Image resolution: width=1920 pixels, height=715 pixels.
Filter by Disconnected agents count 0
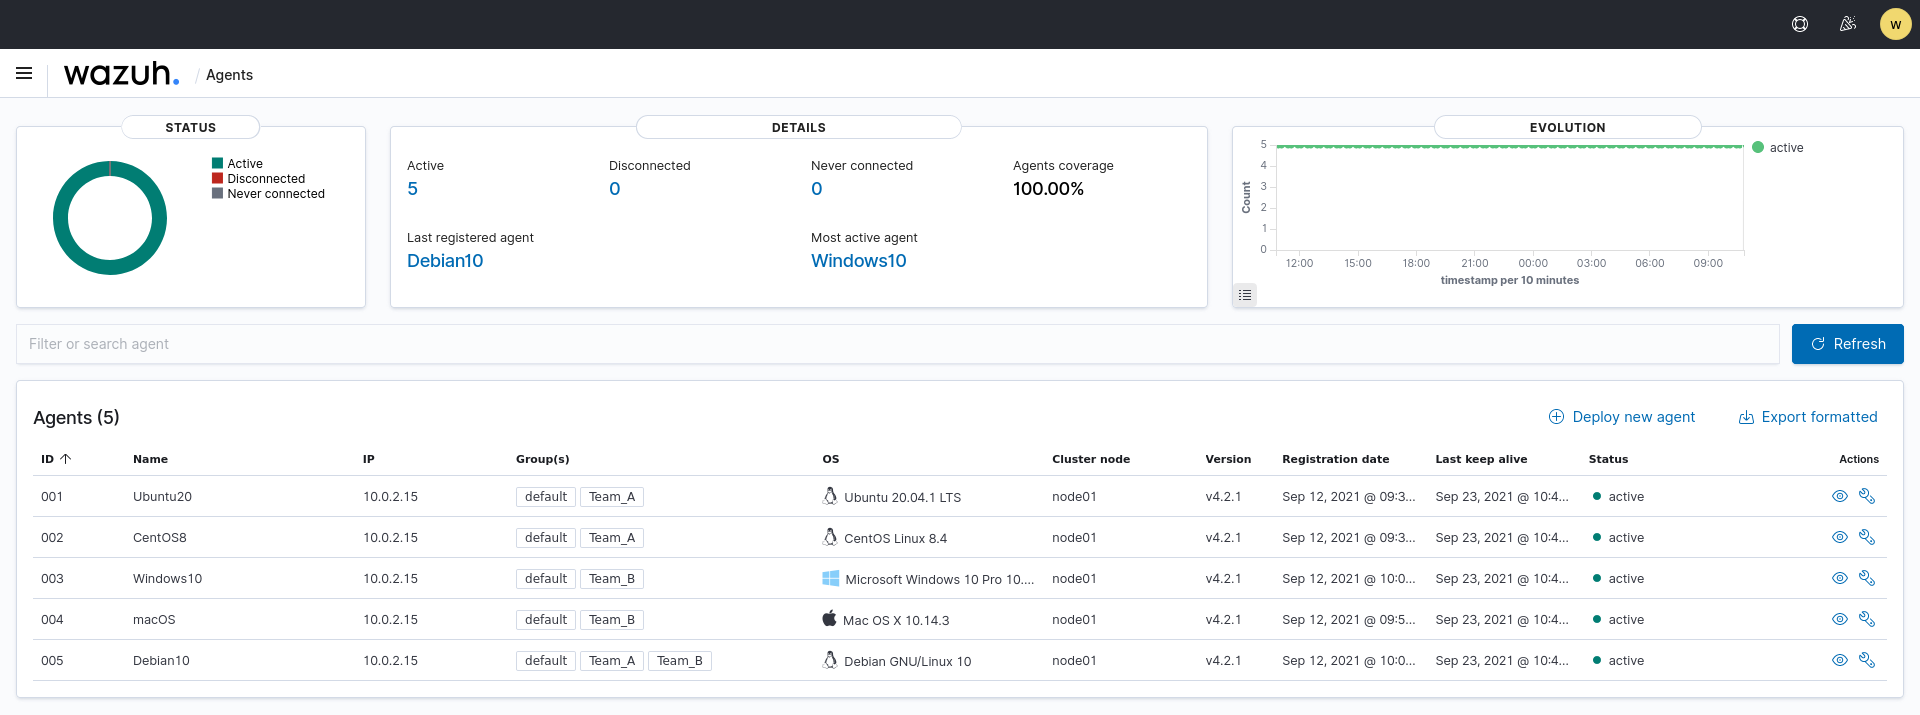pyautogui.click(x=615, y=189)
